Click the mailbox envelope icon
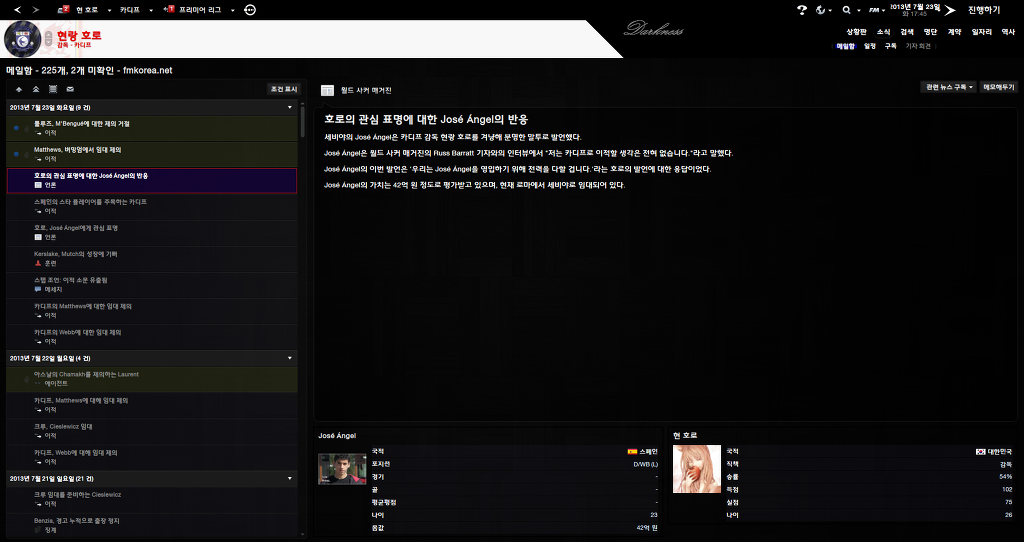This screenshot has width=1024, height=542. pyautogui.click(x=70, y=89)
